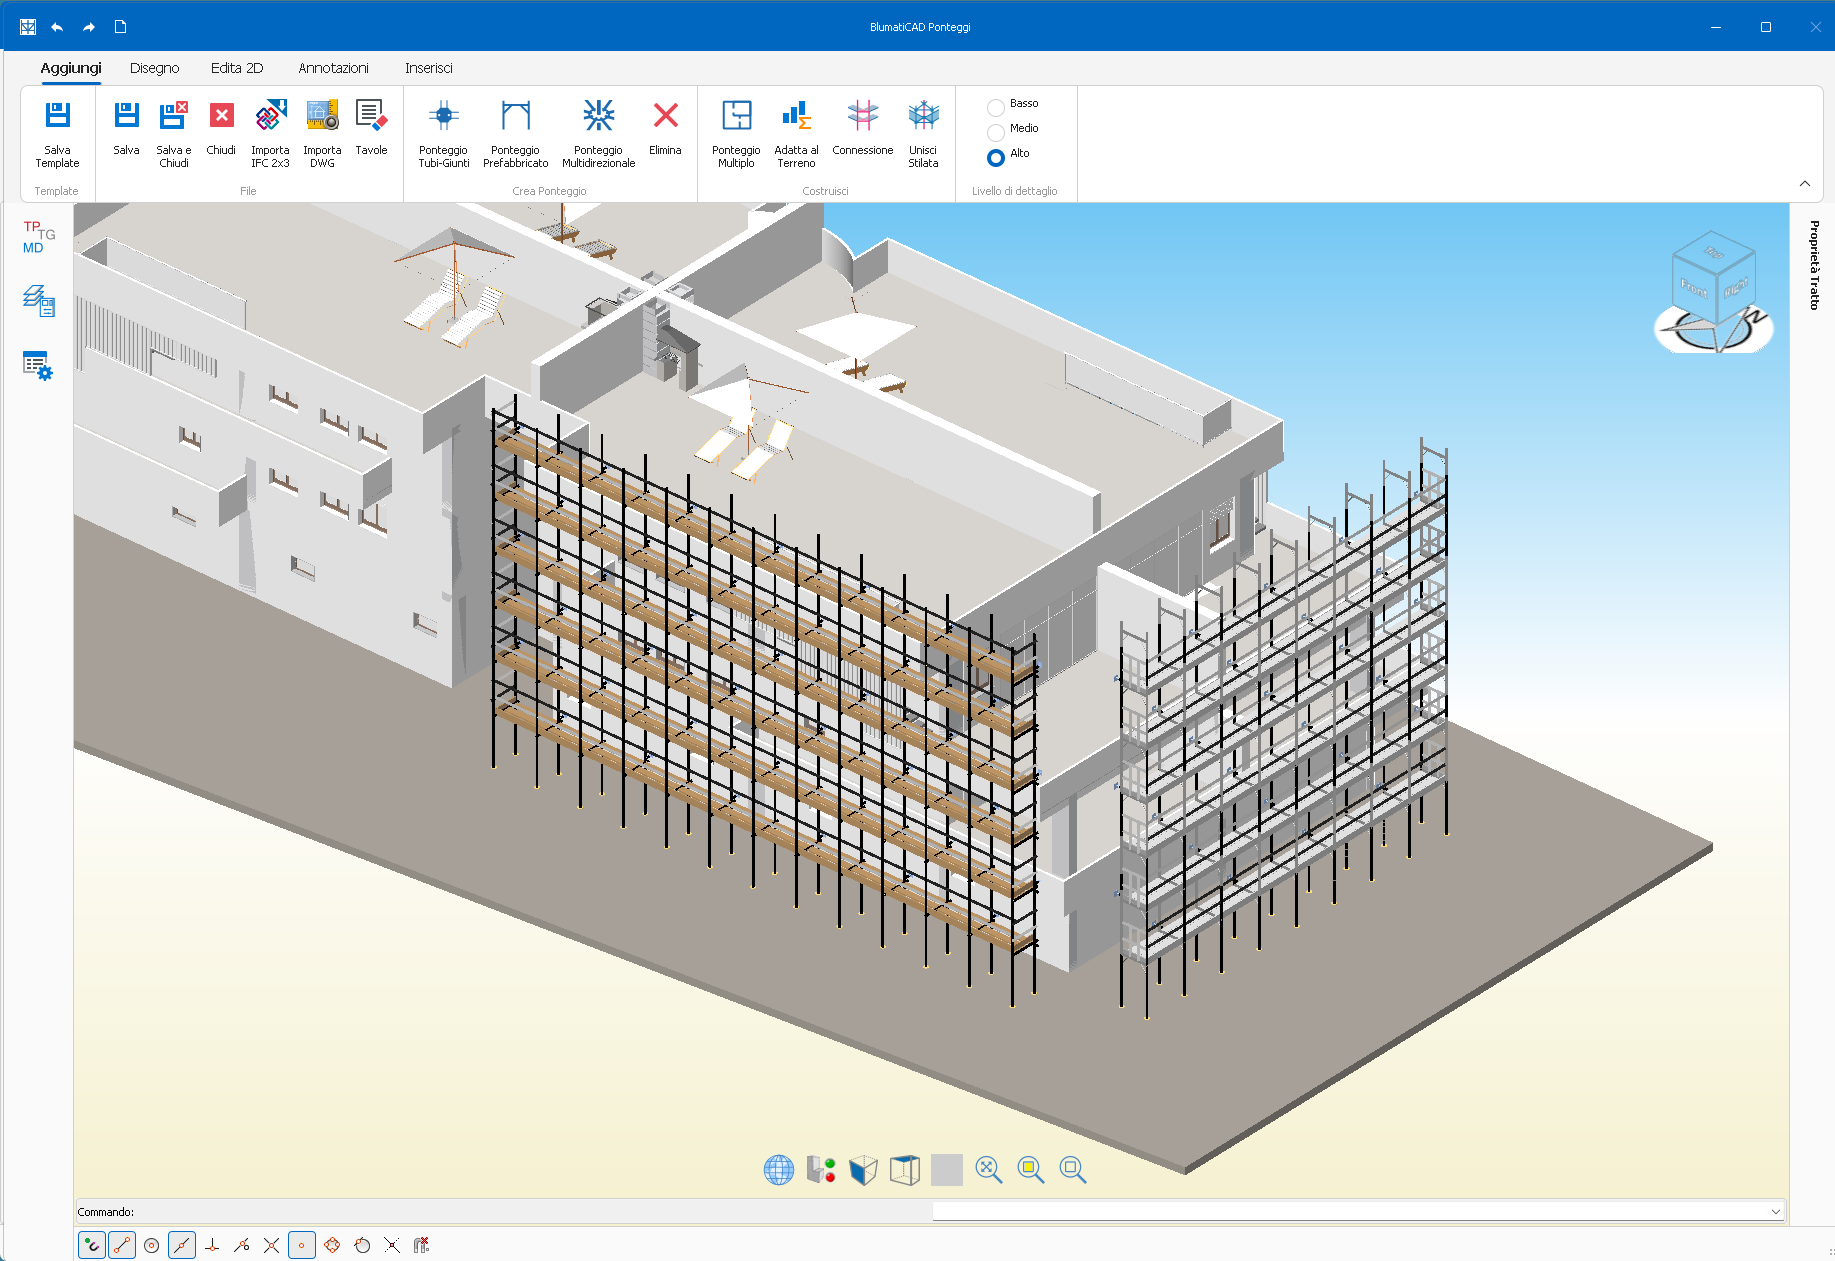
Task: Click the Unisci Stilata icon
Action: [923, 118]
